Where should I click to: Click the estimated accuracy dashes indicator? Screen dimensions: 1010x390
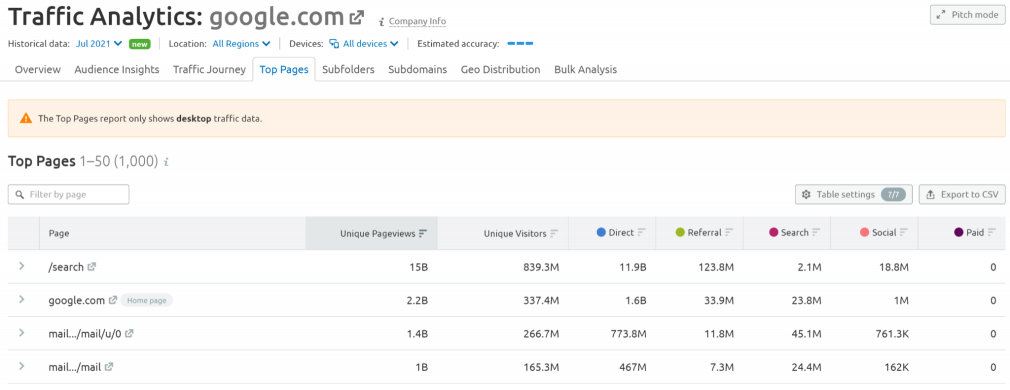(520, 44)
